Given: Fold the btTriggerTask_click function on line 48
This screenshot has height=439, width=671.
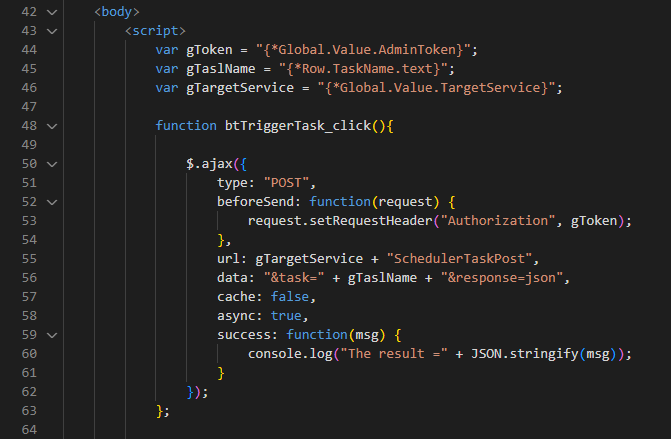Looking at the screenshot, I should (52, 126).
